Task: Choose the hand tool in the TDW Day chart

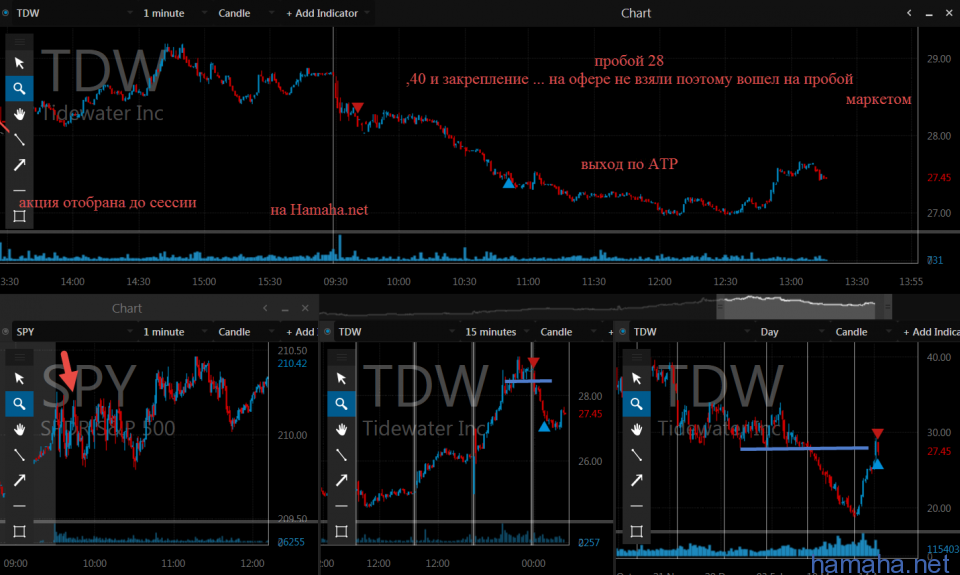Action: point(636,429)
